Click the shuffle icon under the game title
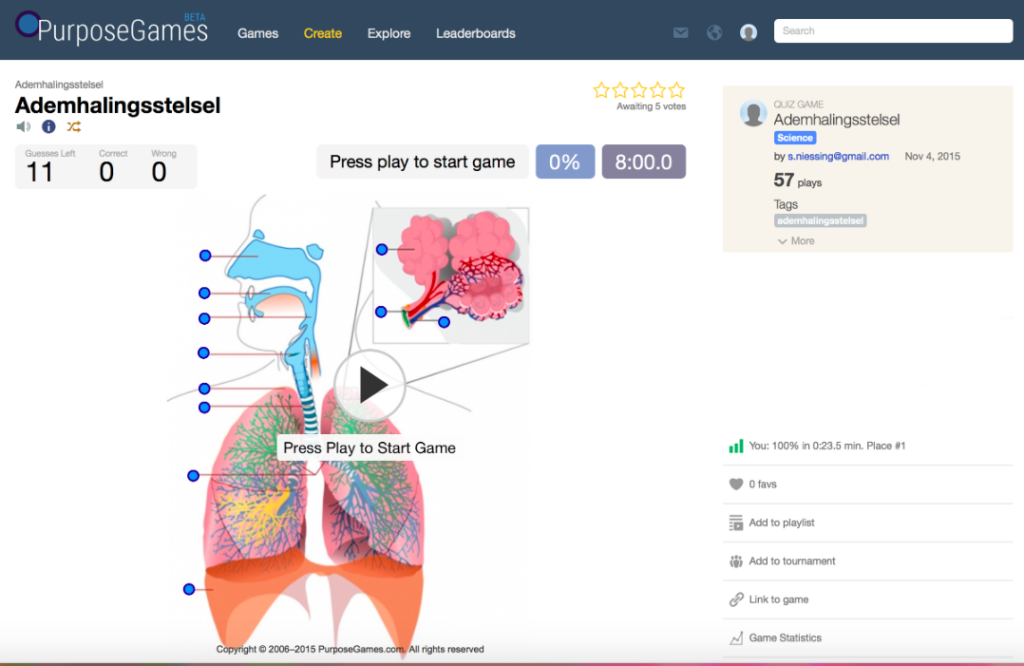1024x666 pixels. [x=72, y=126]
